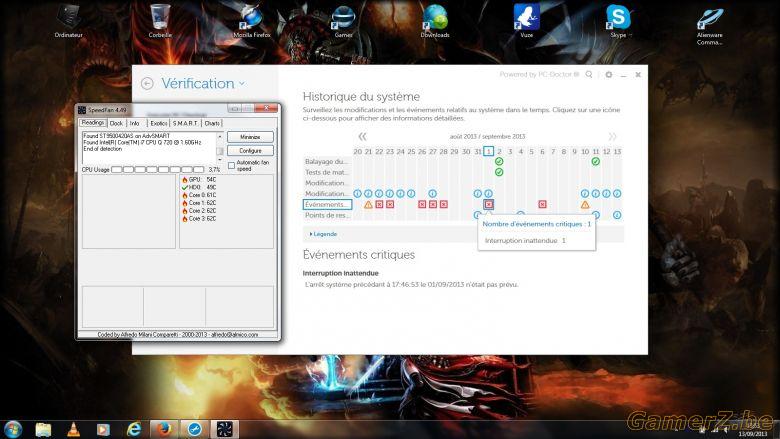Image resolution: width=780 pixels, height=439 pixels.
Task: Click the green check on day 11 of Balayage
Action: 595,162
